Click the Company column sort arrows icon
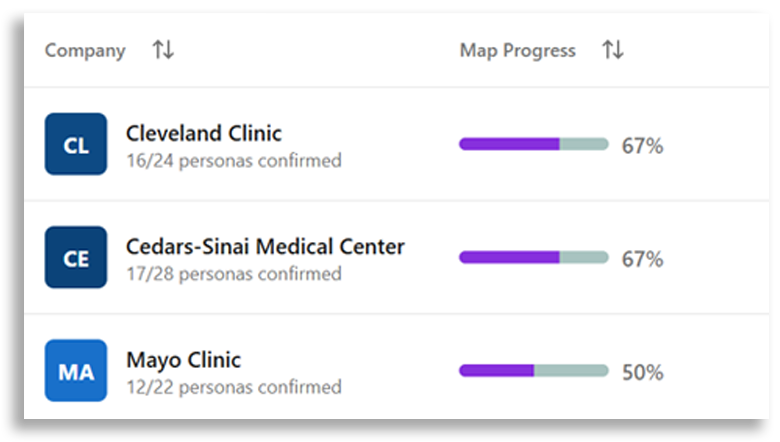 pyautogui.click(x=163, y=50)
